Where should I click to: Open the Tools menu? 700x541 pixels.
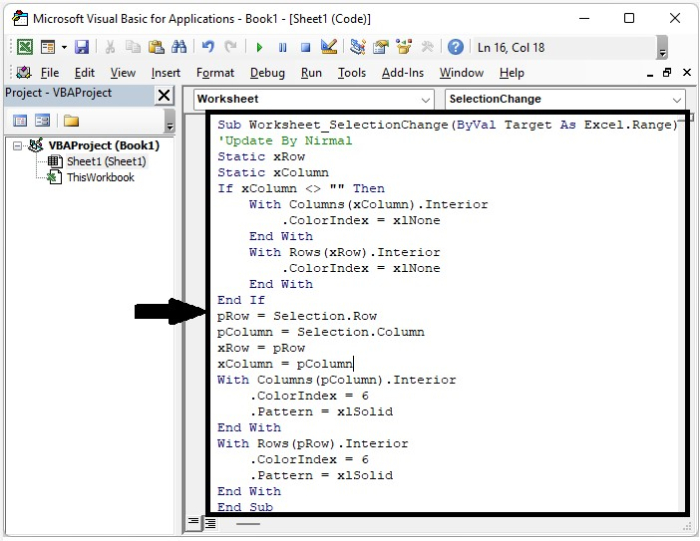coord(352,73)
